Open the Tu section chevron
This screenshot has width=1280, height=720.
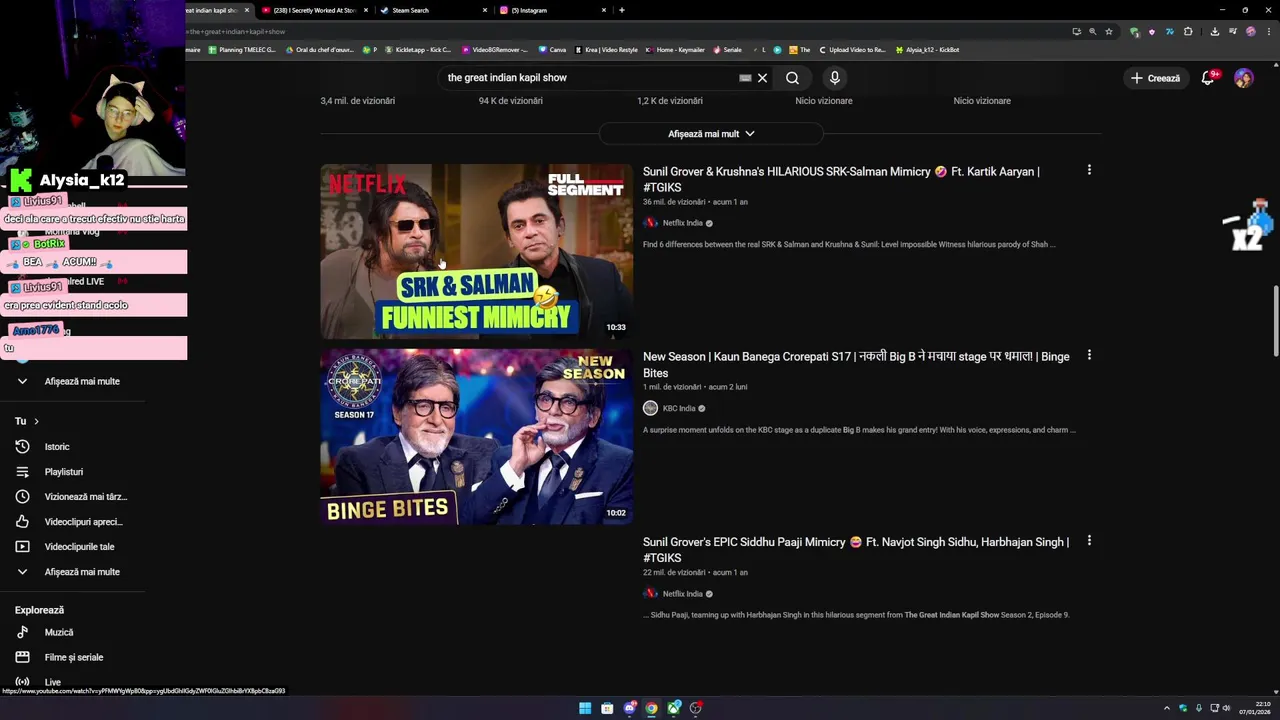[x=36, y=421]
